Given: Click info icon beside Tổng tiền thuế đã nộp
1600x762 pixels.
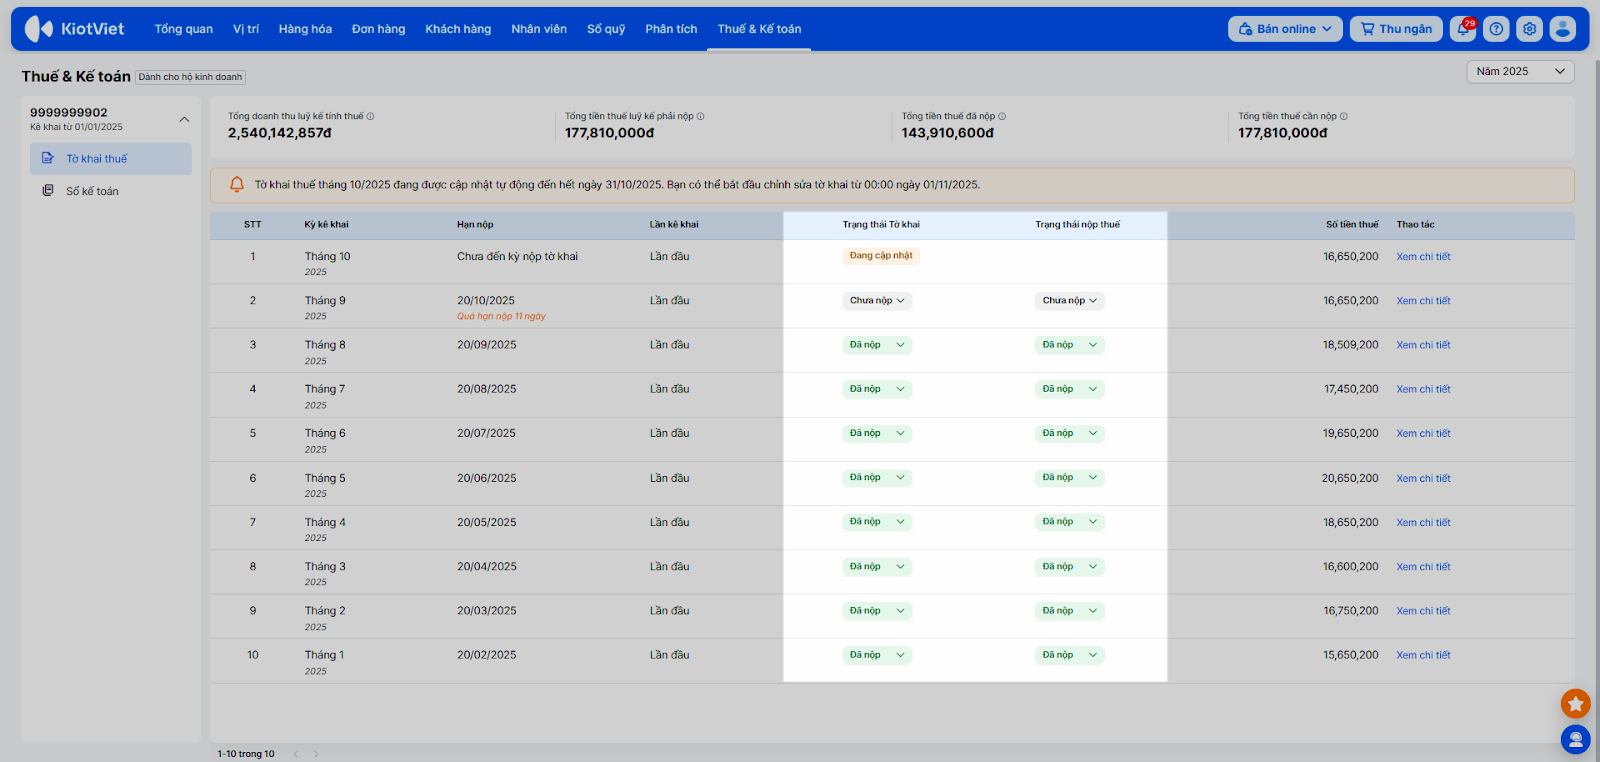Looking at the screenshot, I should 1002,117.
